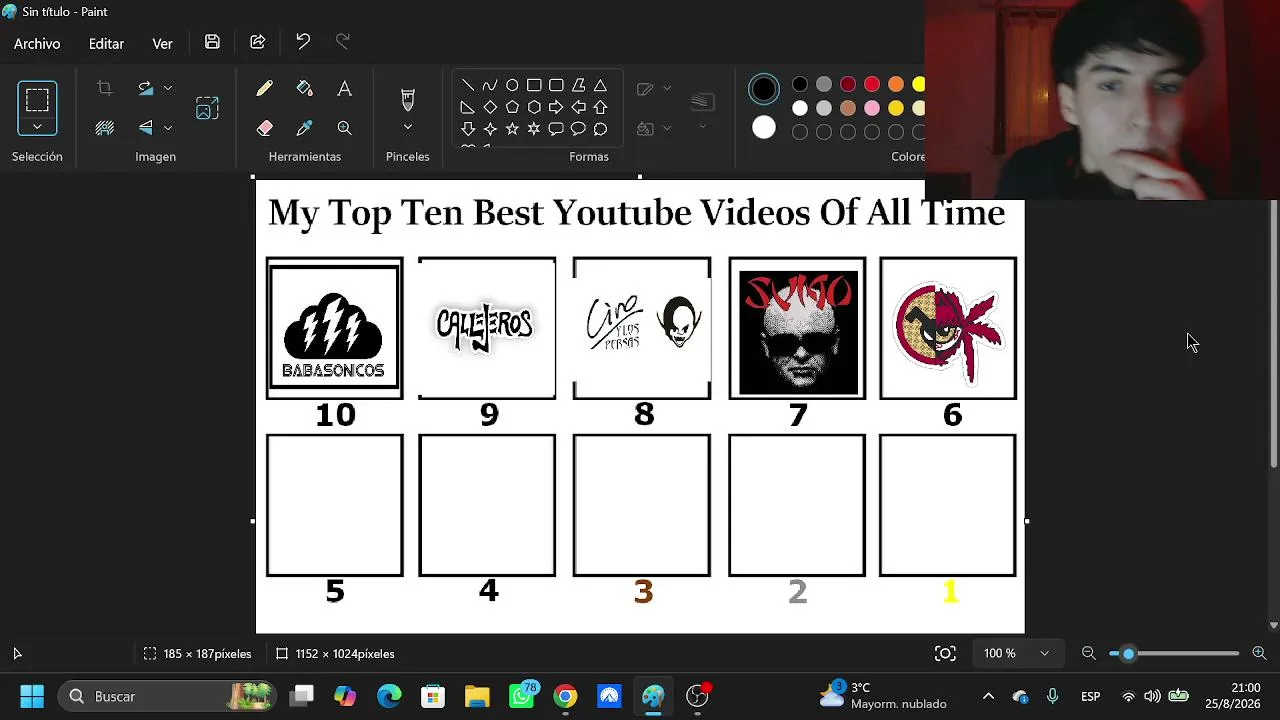Pick the red color swatch
The height and width of the screenshot is (720, 1280).
pyautogui.click(x=872, y=84)
